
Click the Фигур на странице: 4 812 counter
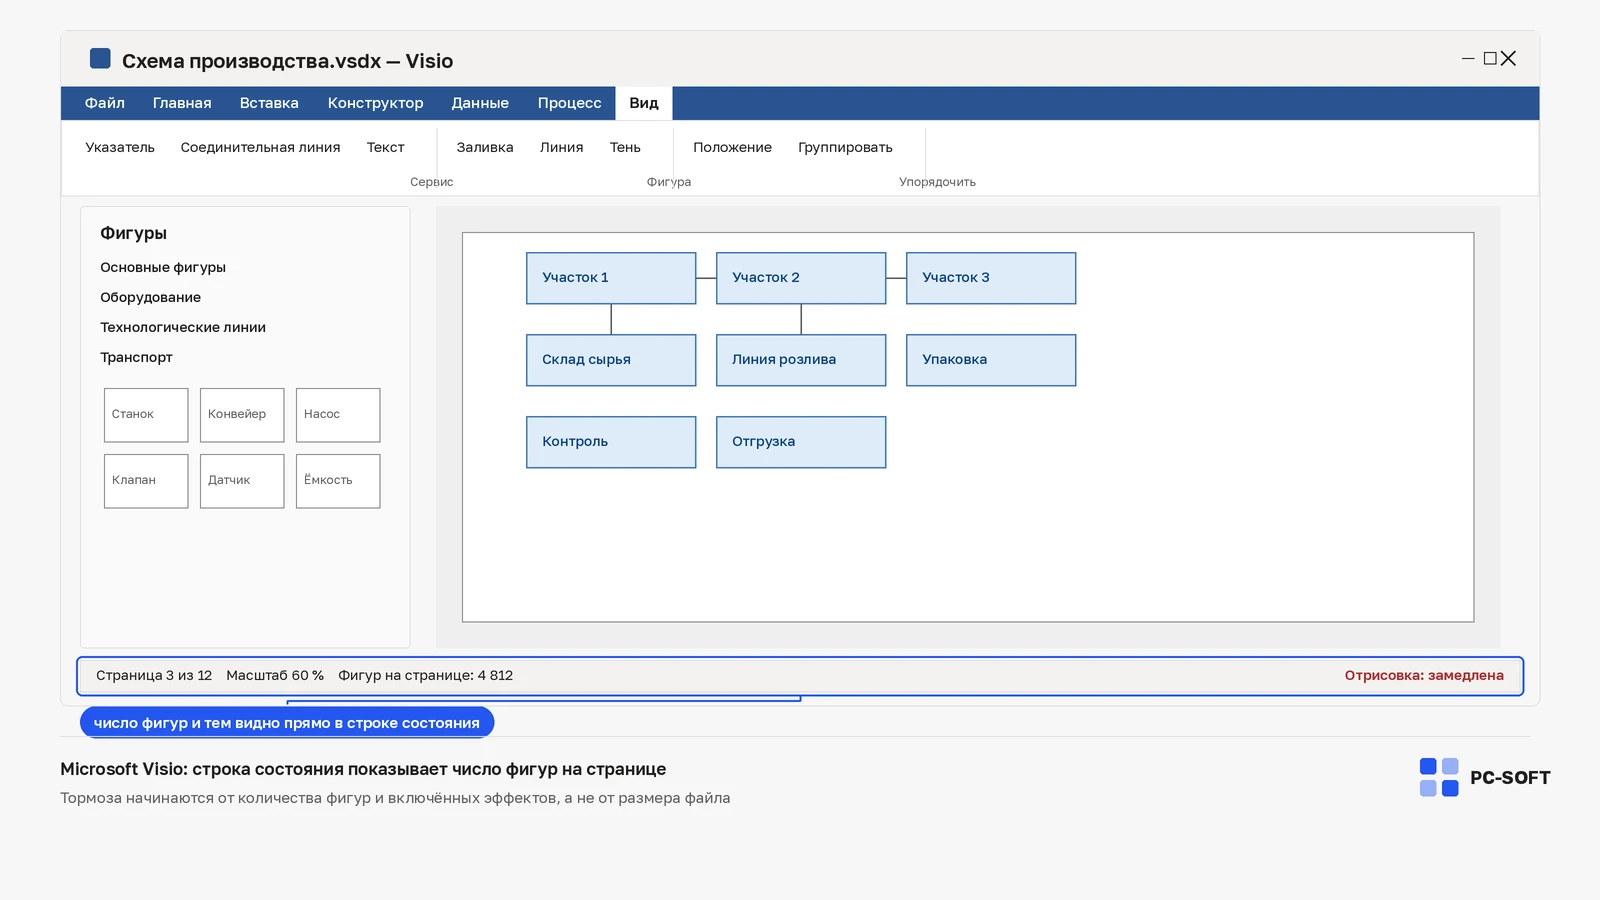pyautogui.click(x=426, y=676)
